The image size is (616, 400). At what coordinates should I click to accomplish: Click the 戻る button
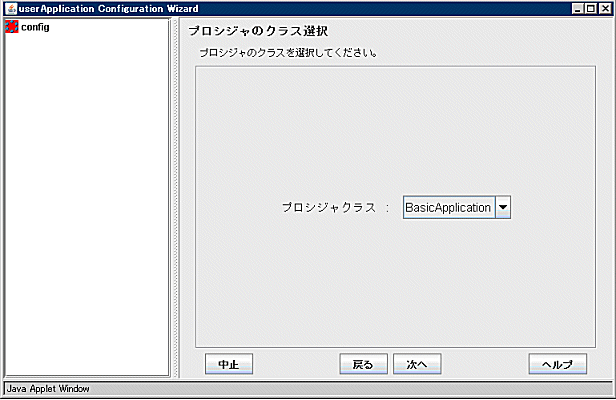point(363,364)
